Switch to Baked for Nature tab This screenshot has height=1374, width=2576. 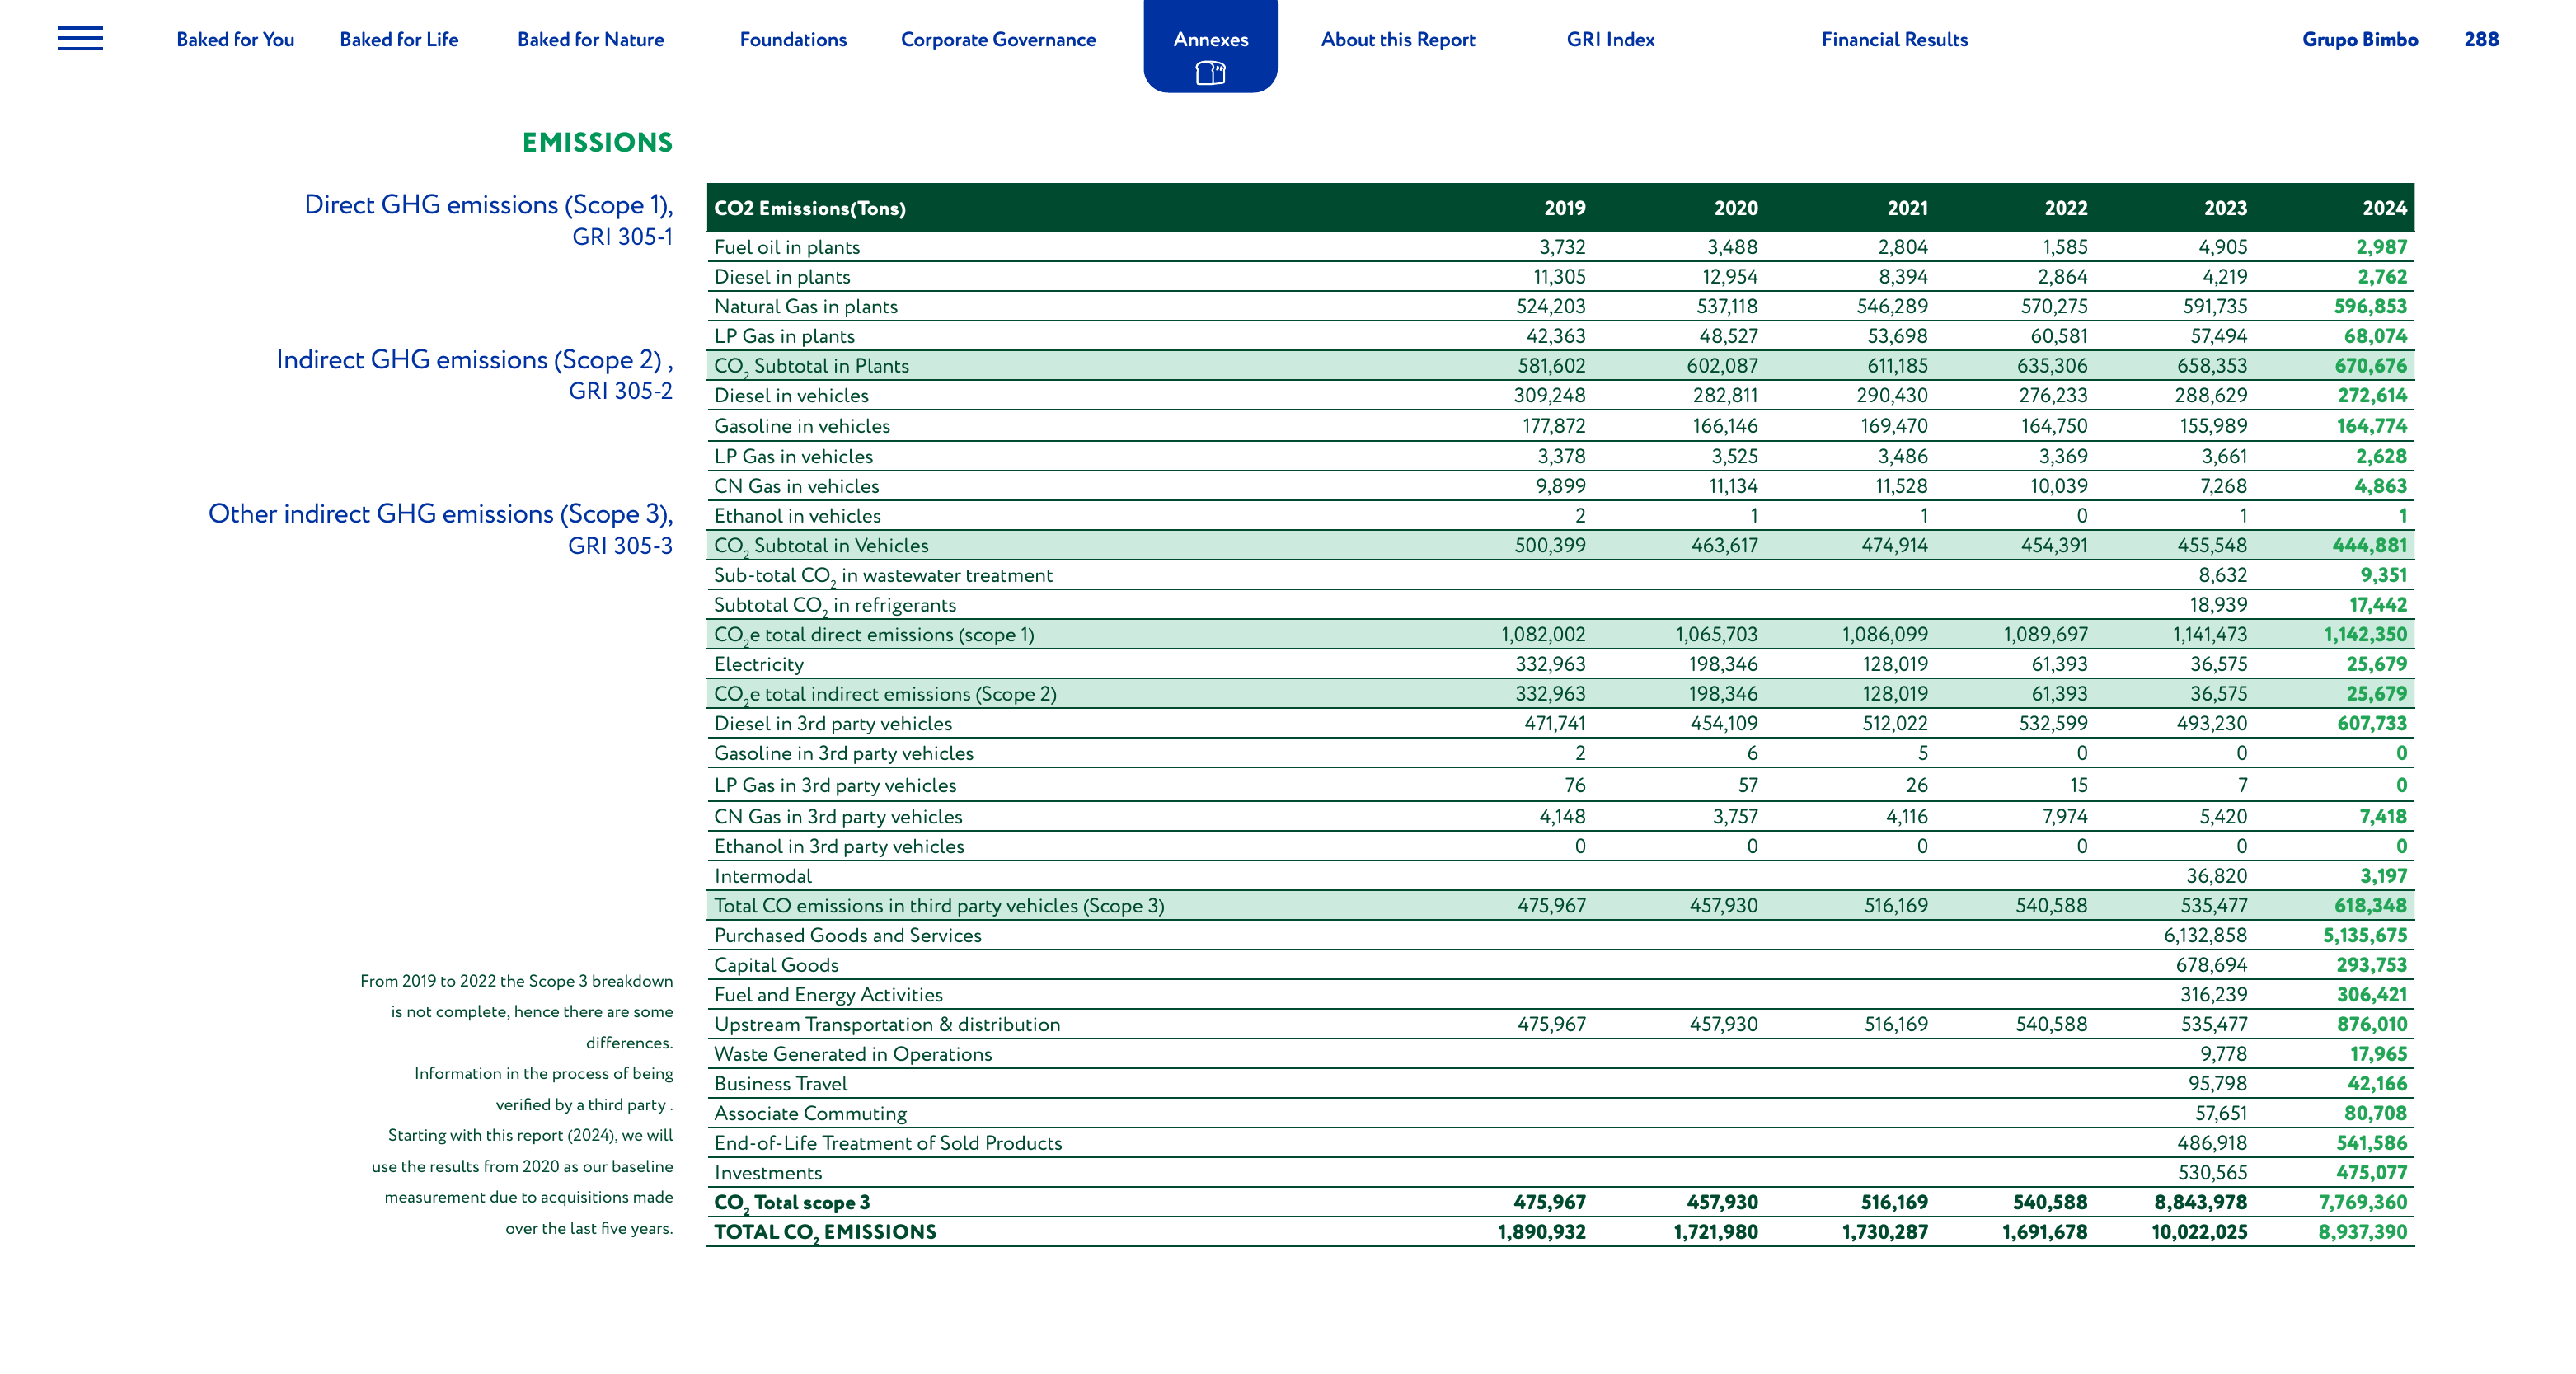590,39
